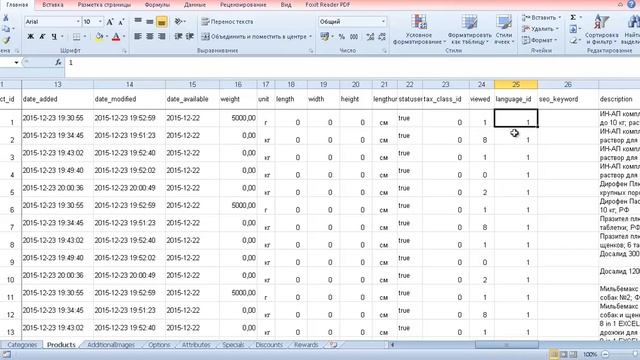Open number format dropdown Общий
Image resolution: width=640 pixels, height=360 pixels.
(383, 22)
